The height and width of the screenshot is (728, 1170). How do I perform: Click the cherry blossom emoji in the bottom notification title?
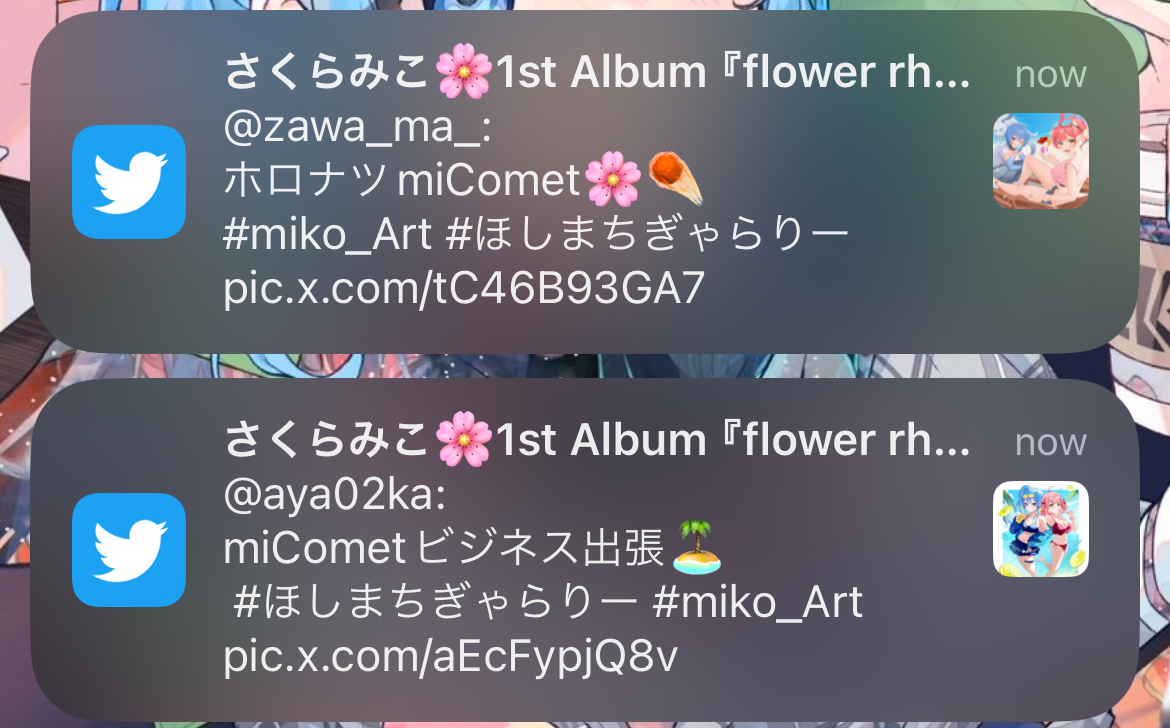[x=463, y=439]
